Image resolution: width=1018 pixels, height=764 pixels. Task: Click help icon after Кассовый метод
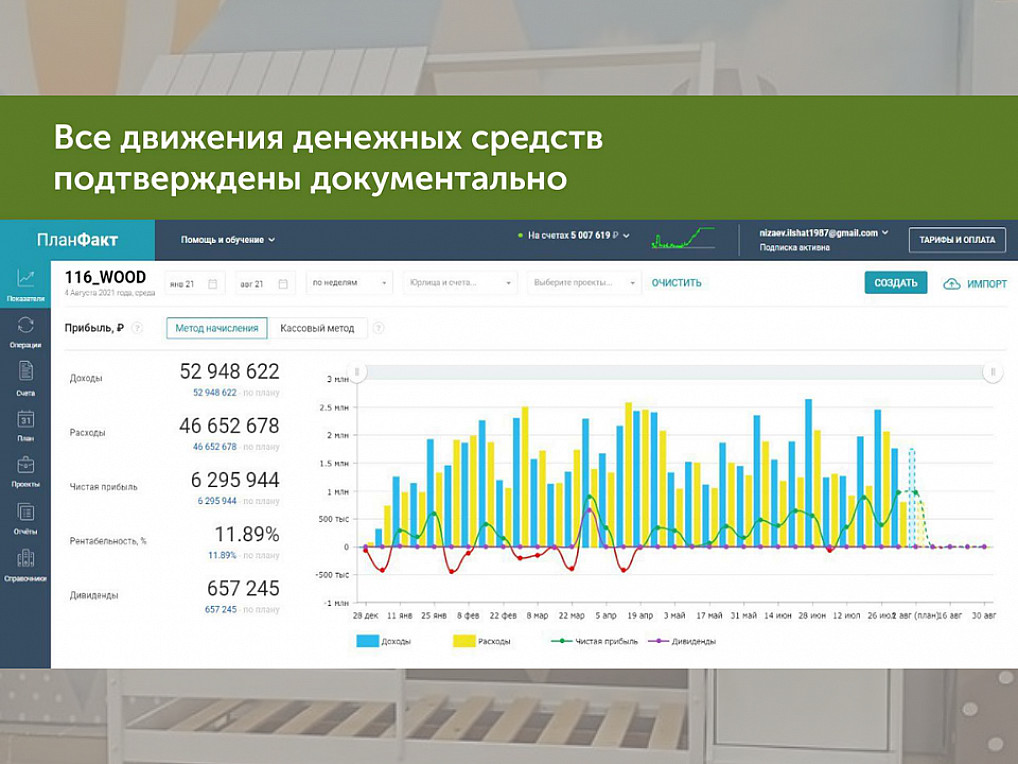(379, 328)
